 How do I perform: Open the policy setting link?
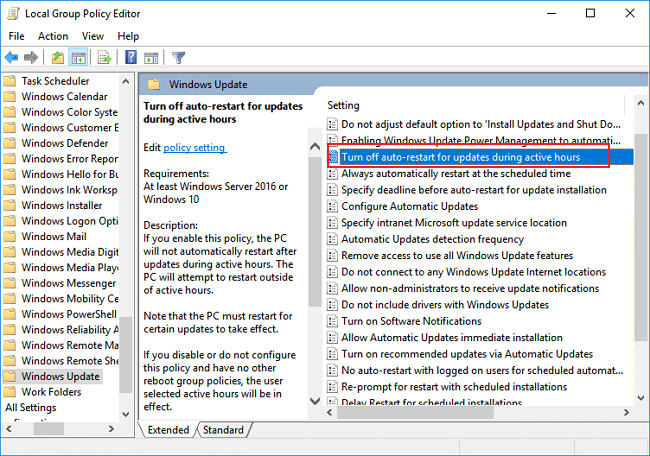(194, 148)
